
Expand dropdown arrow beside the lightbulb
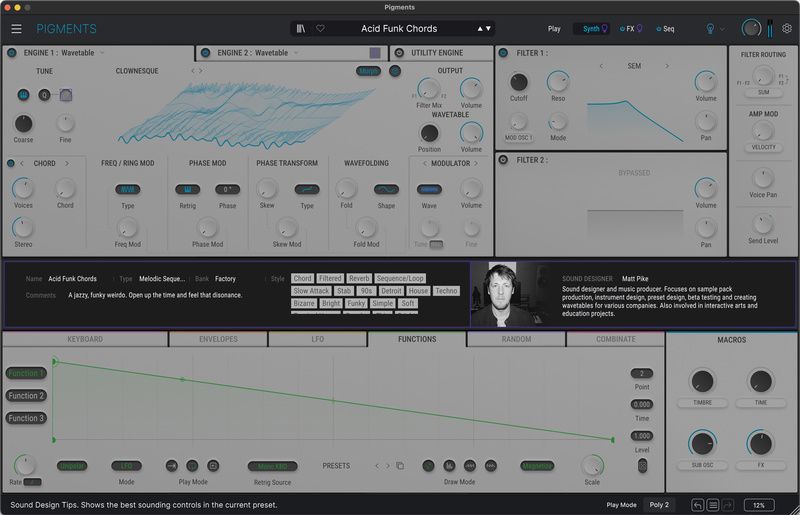[x=722, y=29]
